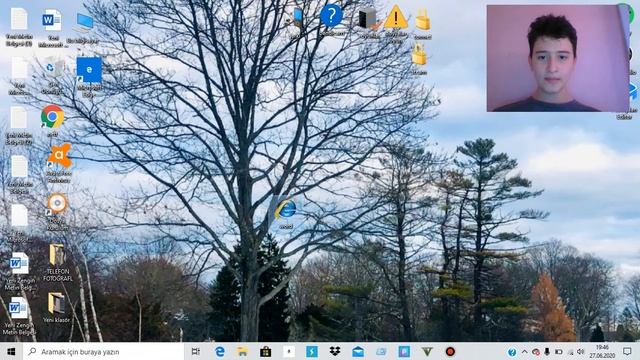
Task: Open the Windows Start menu
Action: point(11,351)
